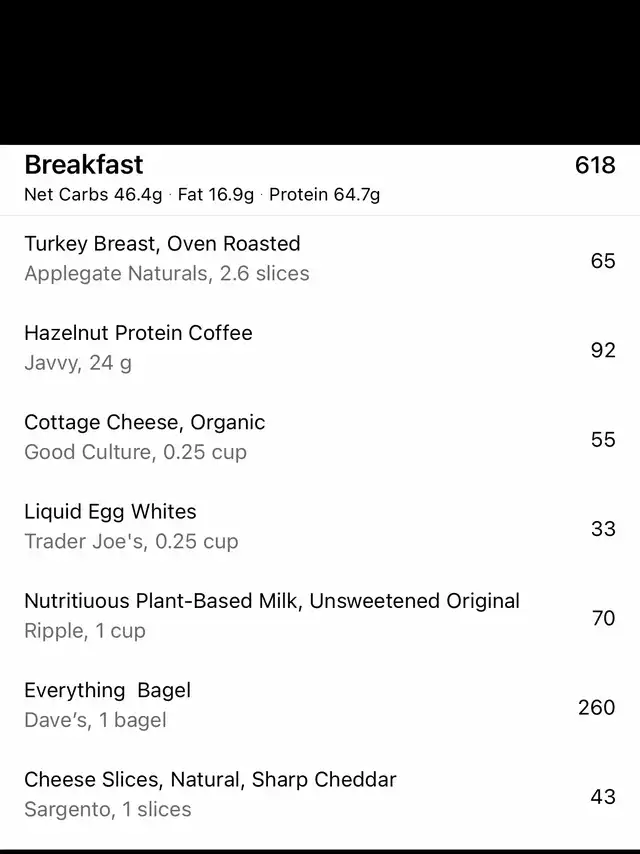Image resolution: width=640 pixels, height=854 pixels.
Task: Tap the 92 calories coffee value
Action: tap(603, 350)
